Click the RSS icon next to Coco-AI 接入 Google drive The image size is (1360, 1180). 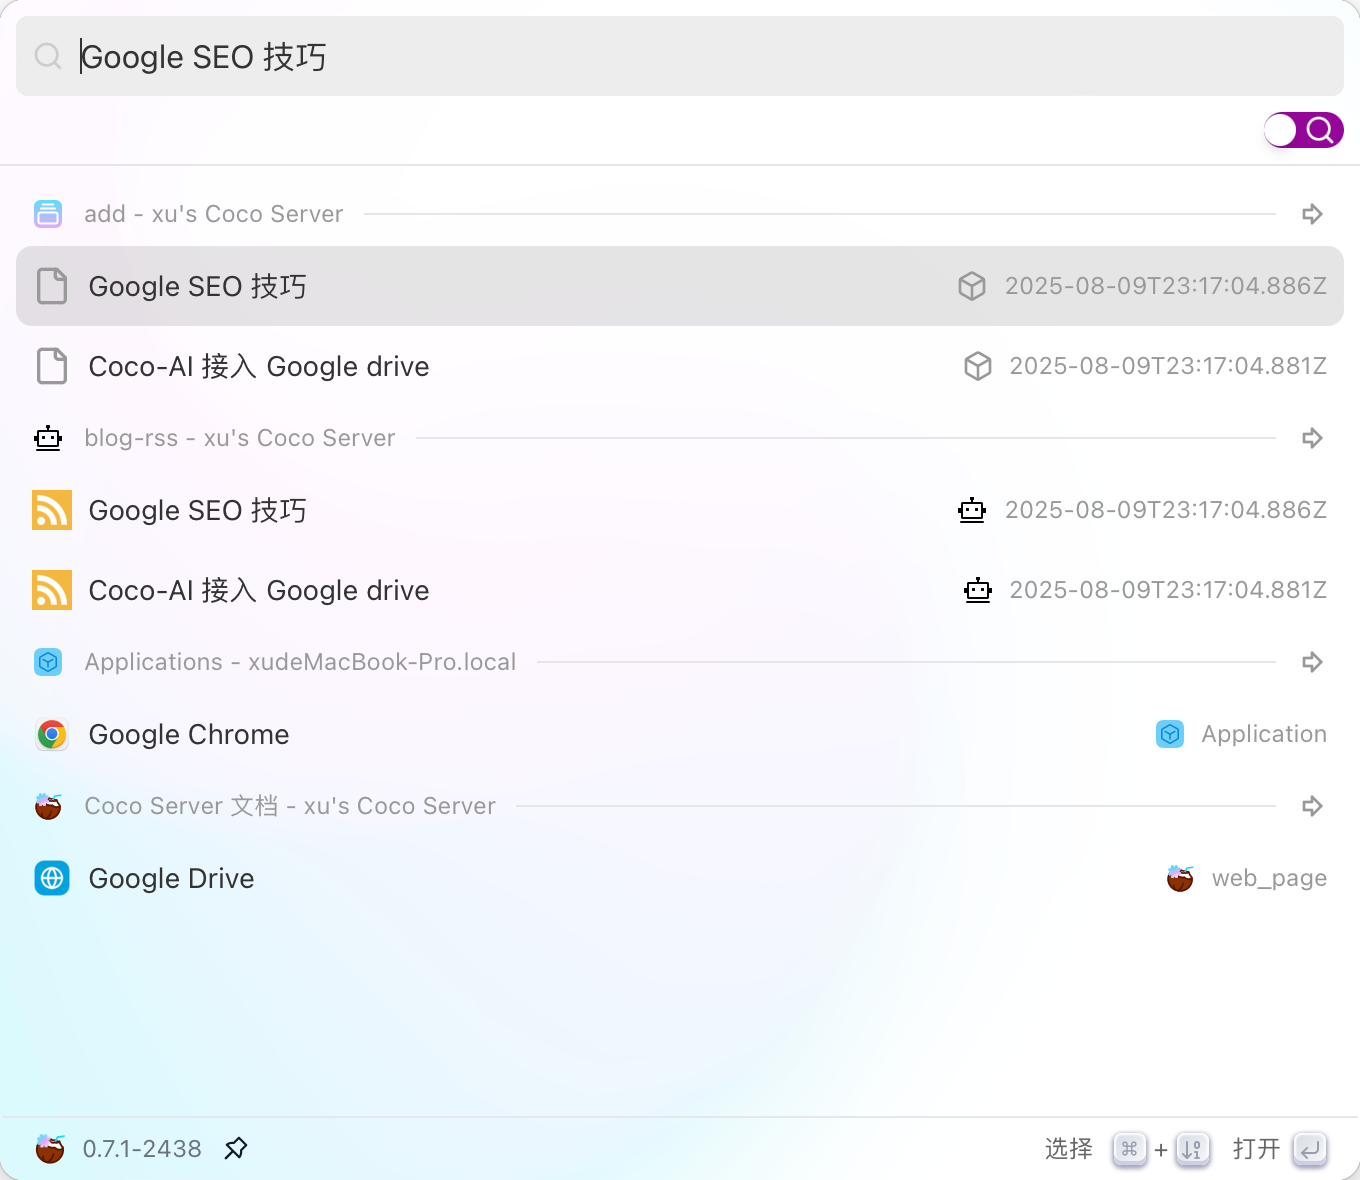click(x=52, y=590)
